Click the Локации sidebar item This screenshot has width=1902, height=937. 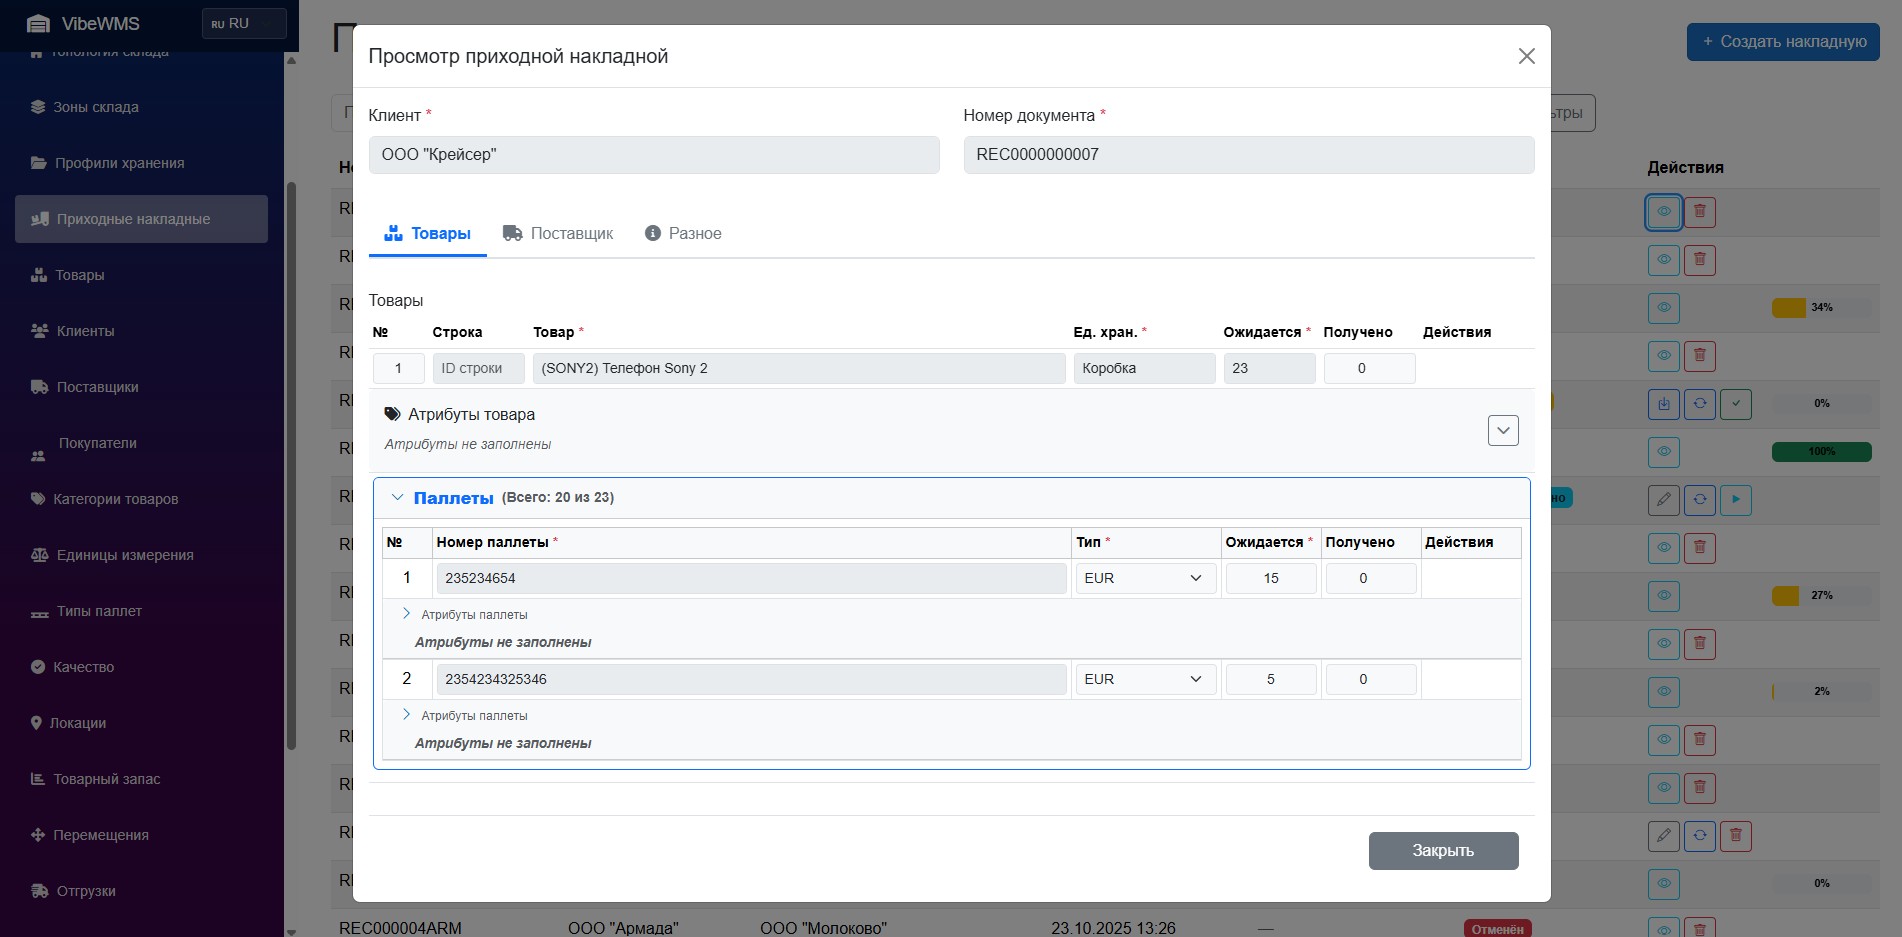(77, 723)
